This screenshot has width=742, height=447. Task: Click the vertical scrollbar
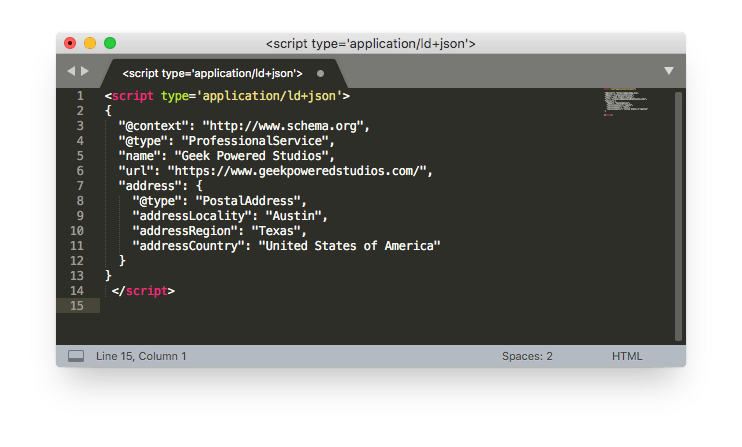[678, 216]
